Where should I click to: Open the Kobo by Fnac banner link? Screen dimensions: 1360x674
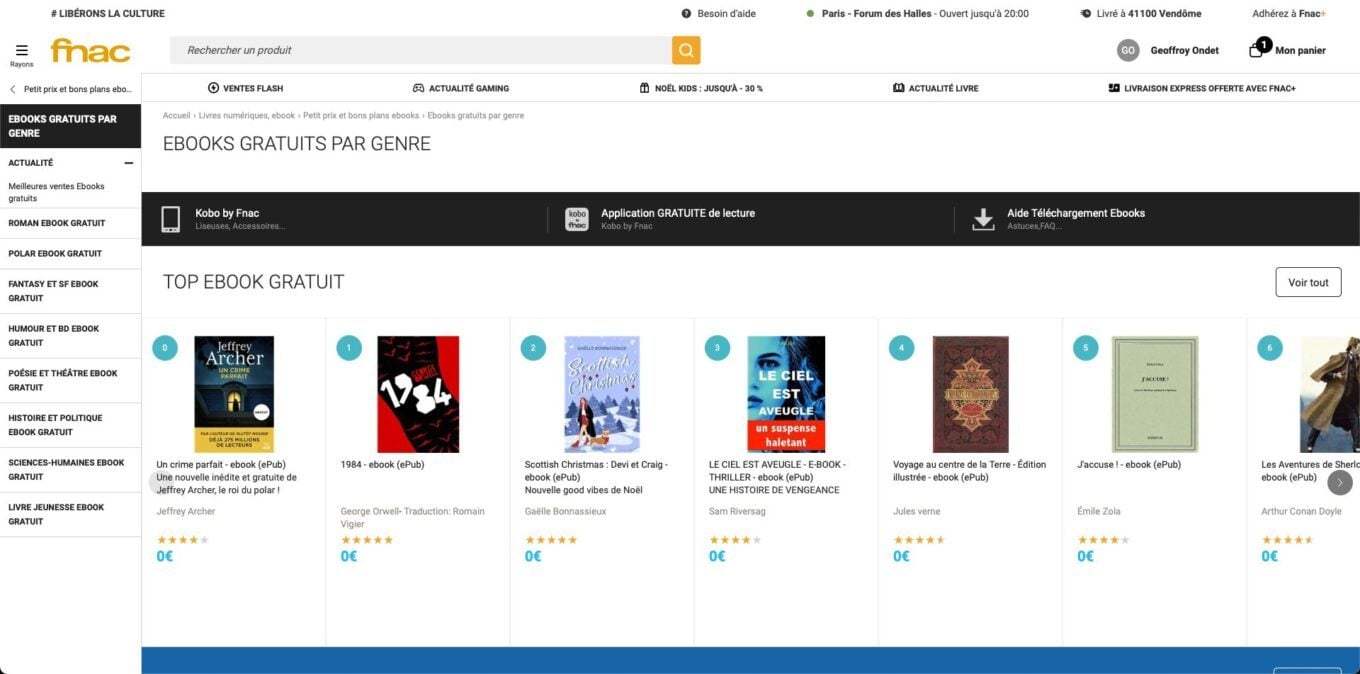pos(227,213)
